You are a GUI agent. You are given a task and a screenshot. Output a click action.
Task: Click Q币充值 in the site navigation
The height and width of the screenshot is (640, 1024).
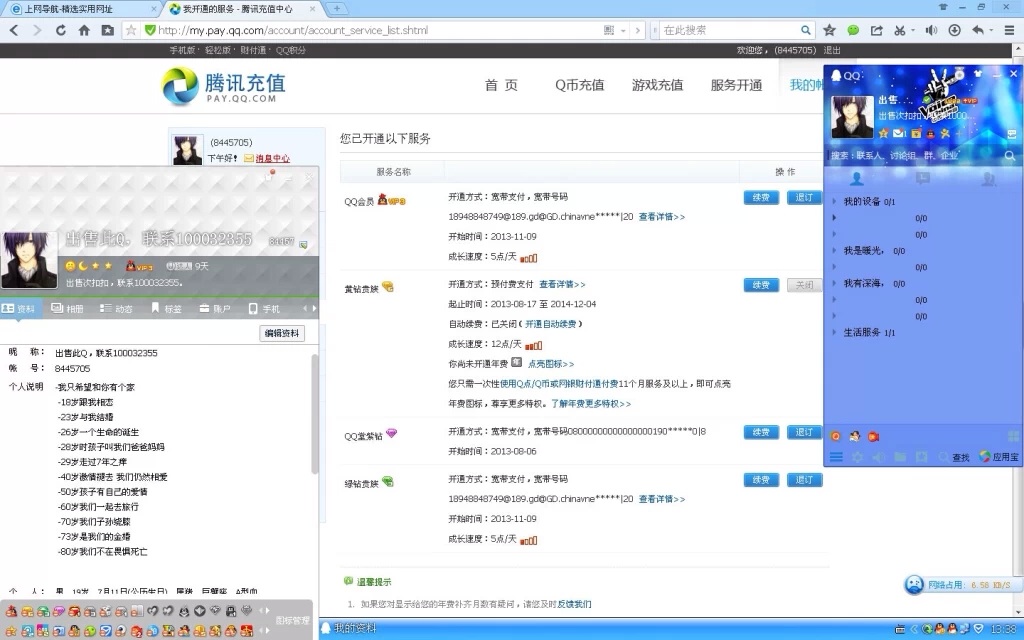point(579,85)
